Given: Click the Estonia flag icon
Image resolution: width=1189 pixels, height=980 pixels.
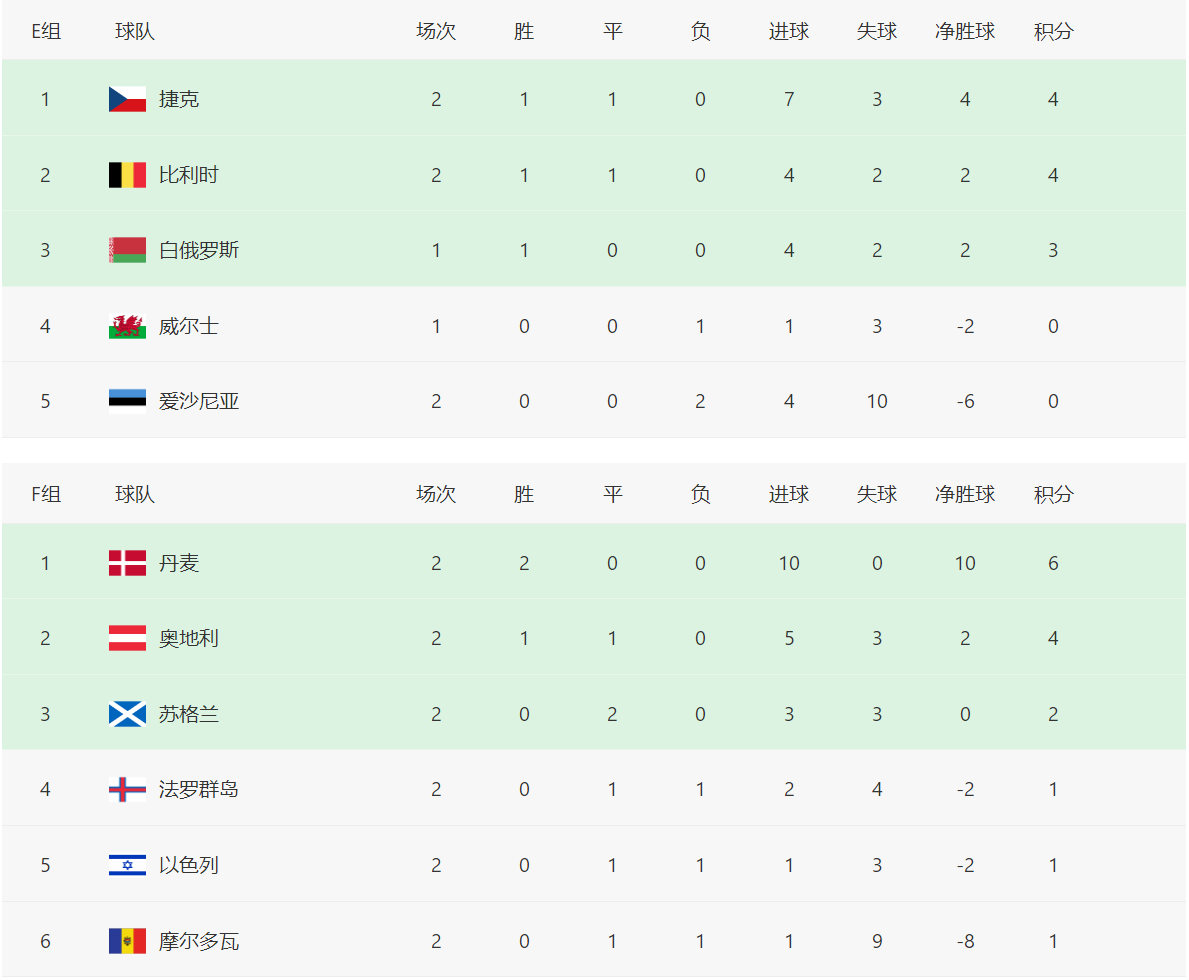Looking at the screenshot, I should (127, 399).
